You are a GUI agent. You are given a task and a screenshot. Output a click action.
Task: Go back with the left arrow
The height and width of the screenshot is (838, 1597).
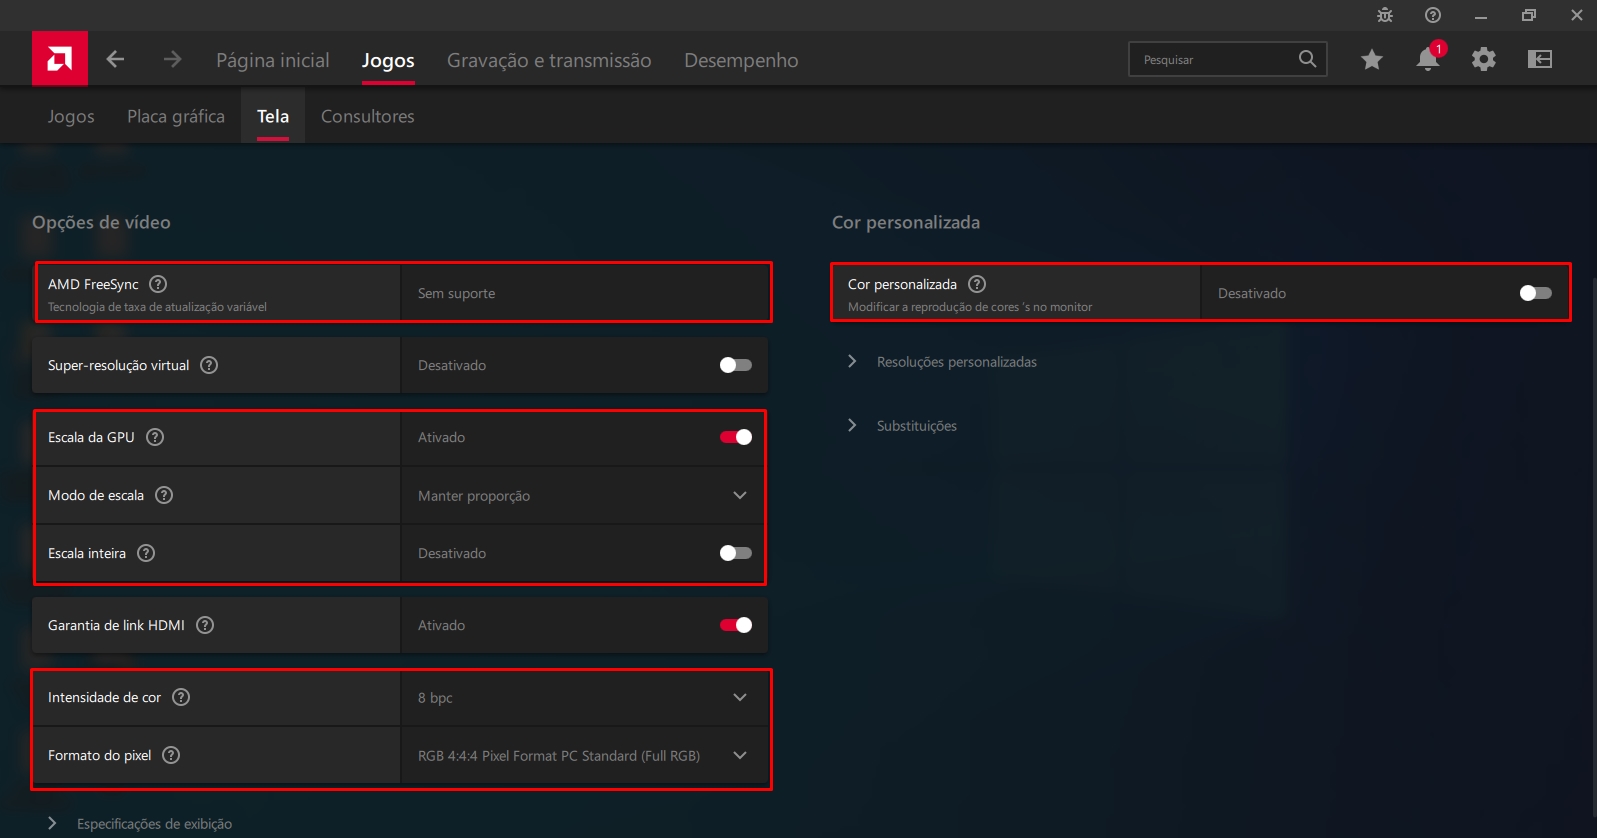pos(115,59)
